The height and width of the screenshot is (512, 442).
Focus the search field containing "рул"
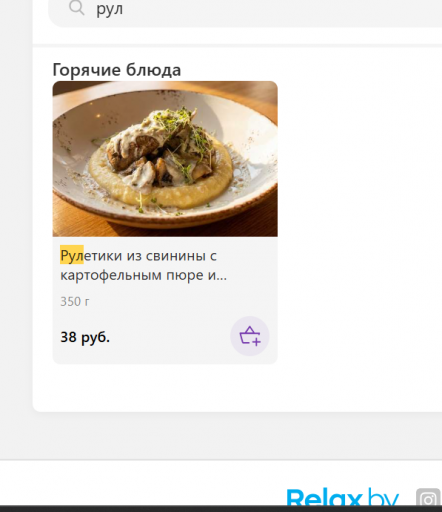[x=245, y=10]
